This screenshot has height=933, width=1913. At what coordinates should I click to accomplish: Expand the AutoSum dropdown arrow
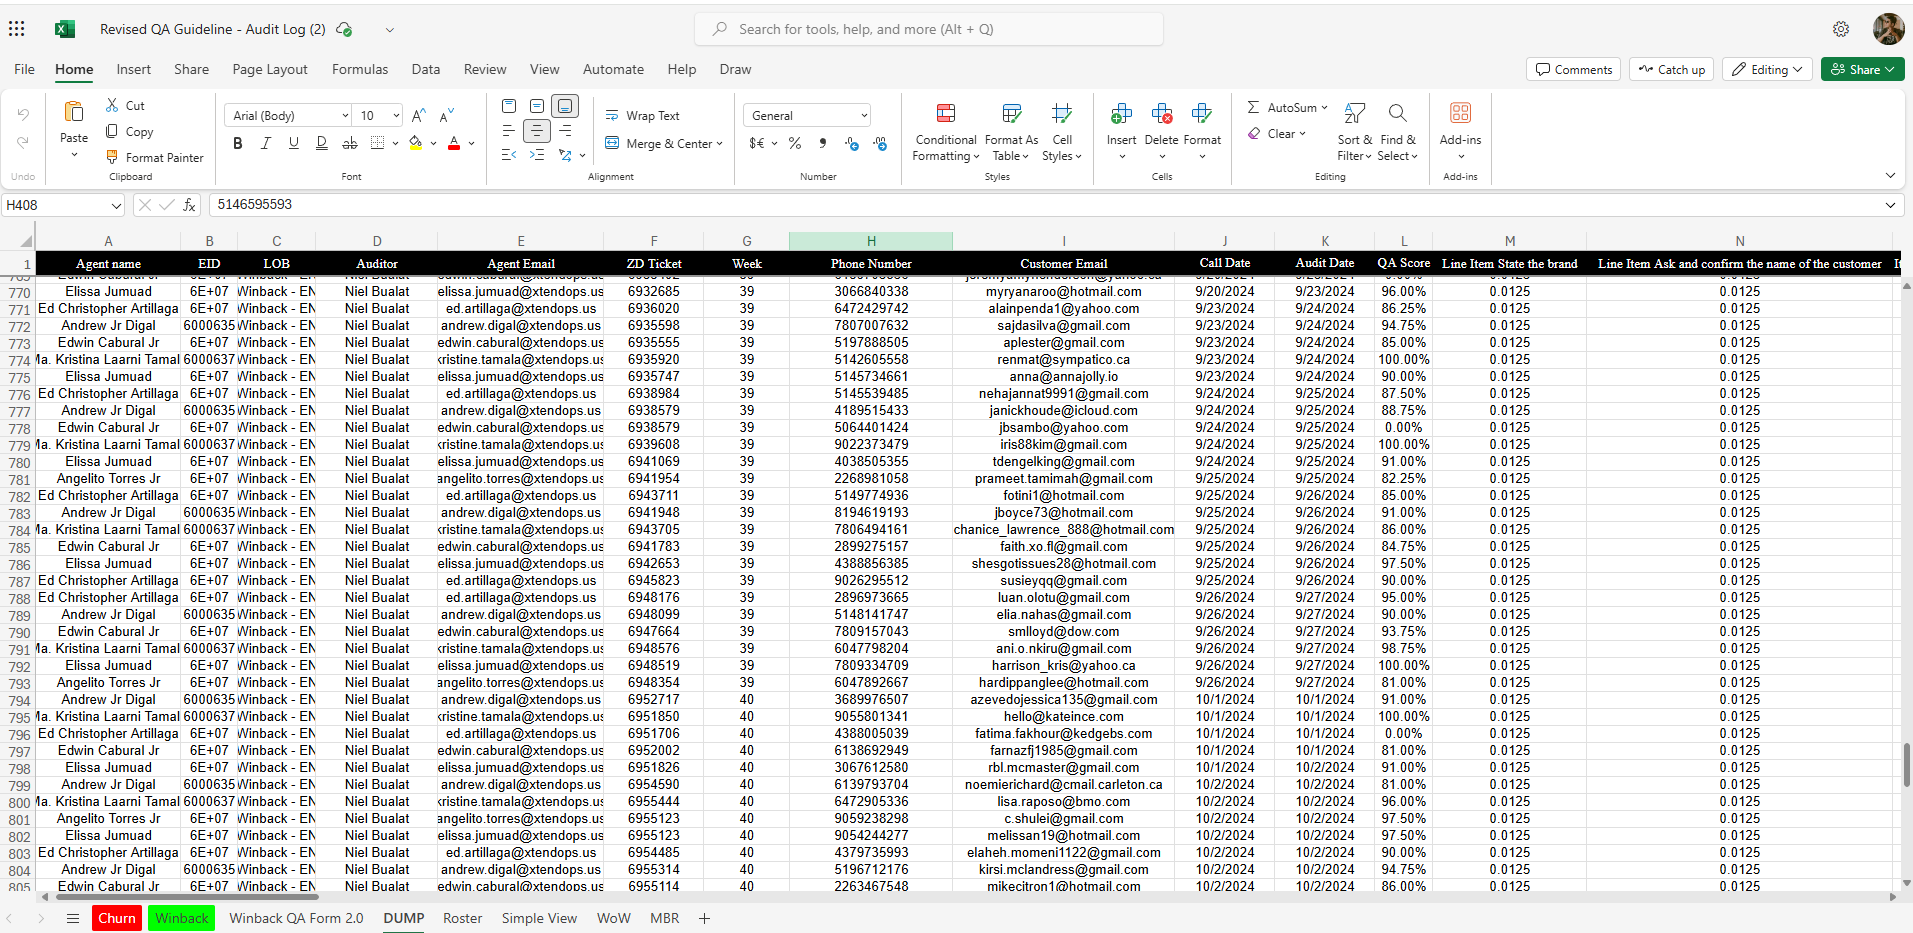click(1325, 108)
